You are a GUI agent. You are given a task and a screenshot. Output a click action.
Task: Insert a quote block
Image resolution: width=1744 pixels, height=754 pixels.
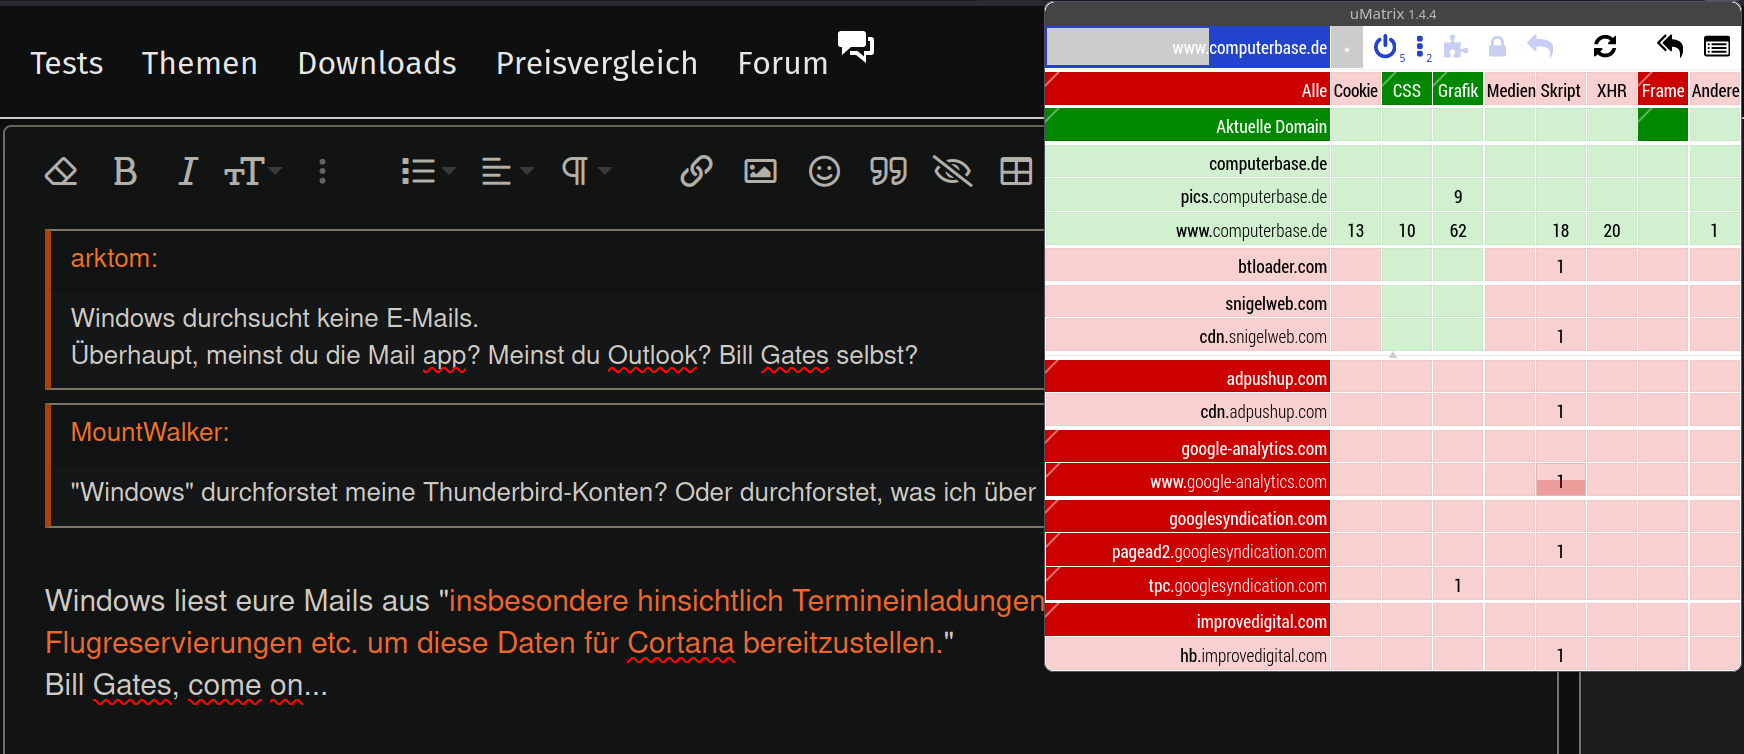click(888, 172)
